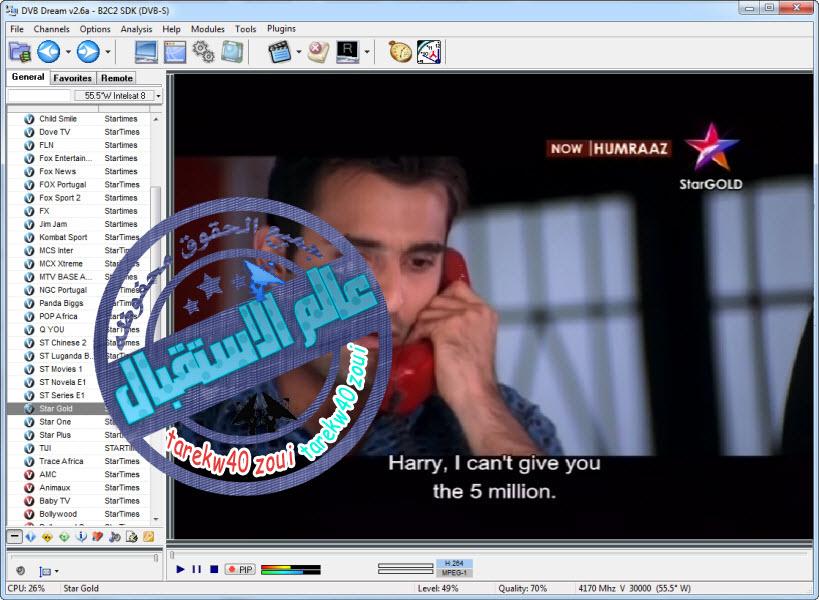This screenshot has width=819, height=600.
Task: Click the MPEG-1 codec indicator
Action: coord(454,573)
